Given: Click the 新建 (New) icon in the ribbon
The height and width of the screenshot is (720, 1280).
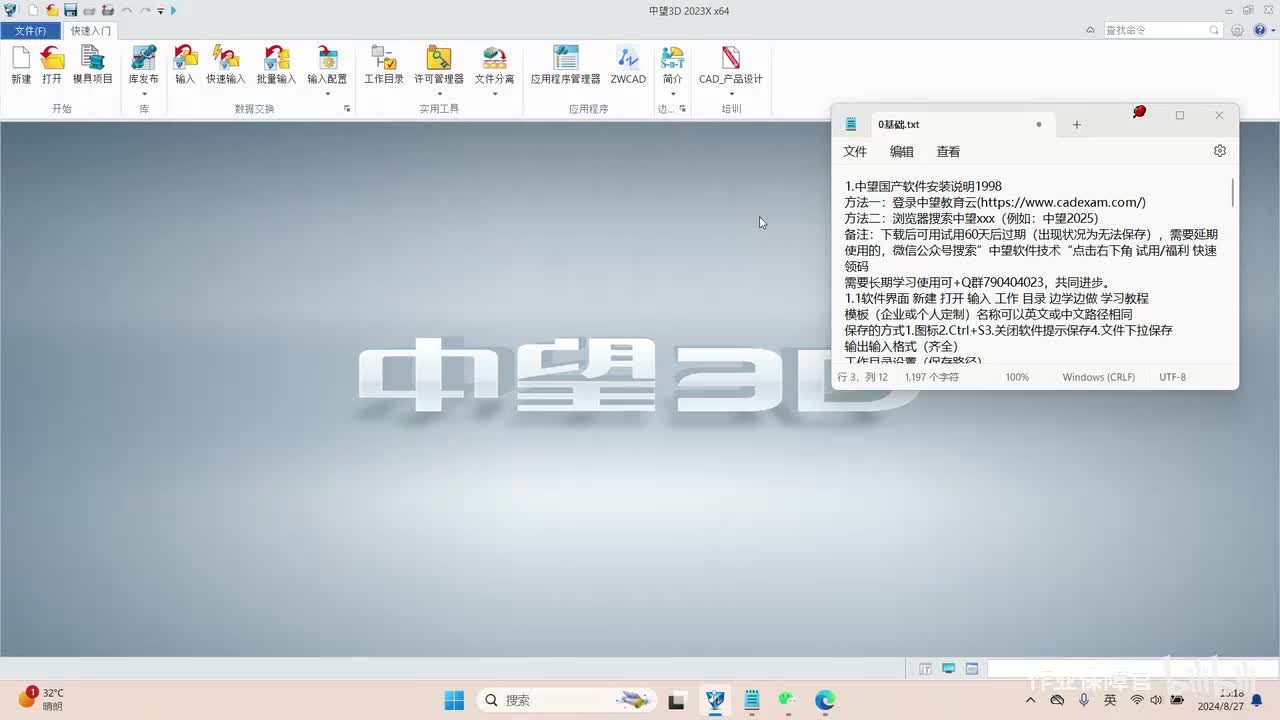Looking at the screenshot, I should pyautogui.click(x=21, y=58).
